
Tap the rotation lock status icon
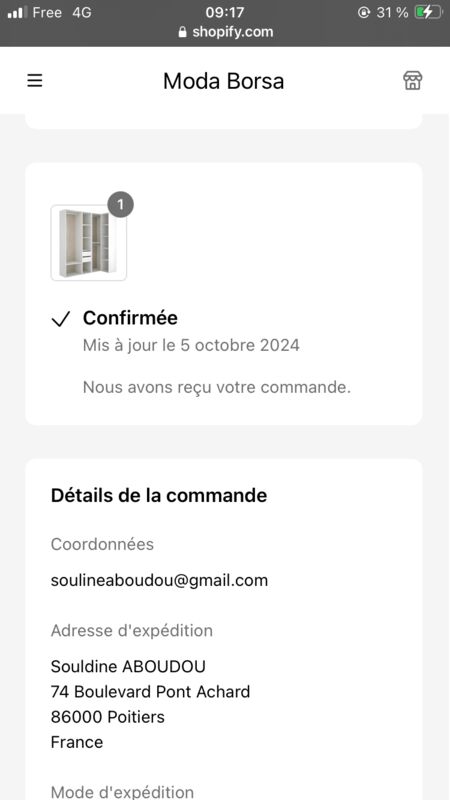[364, 13]
